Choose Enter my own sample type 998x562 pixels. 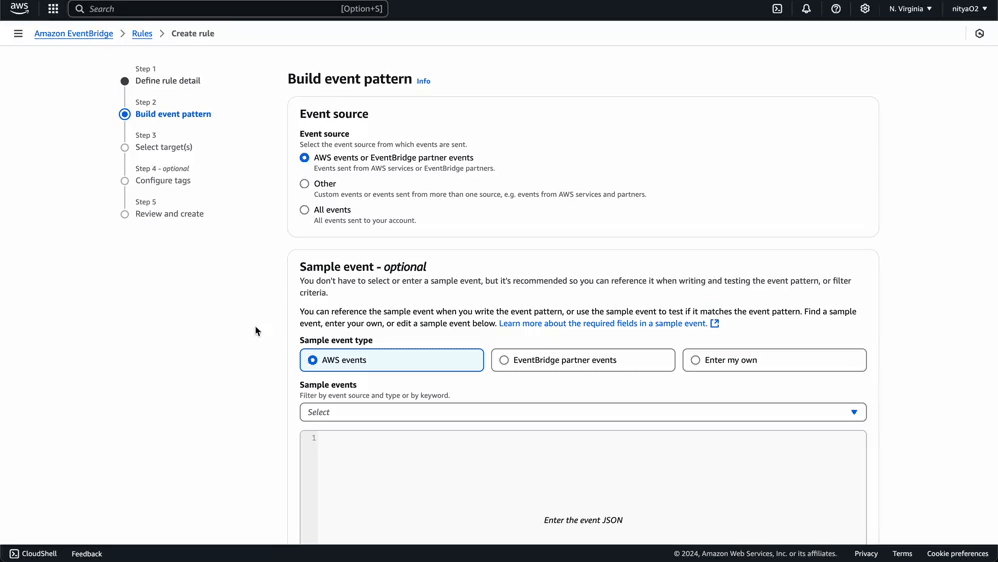click(775, 360)
